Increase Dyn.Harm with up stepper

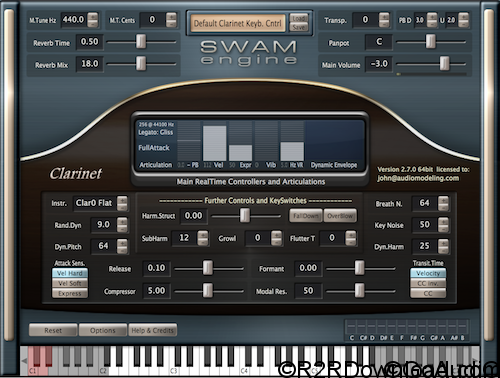click(443, 243)
